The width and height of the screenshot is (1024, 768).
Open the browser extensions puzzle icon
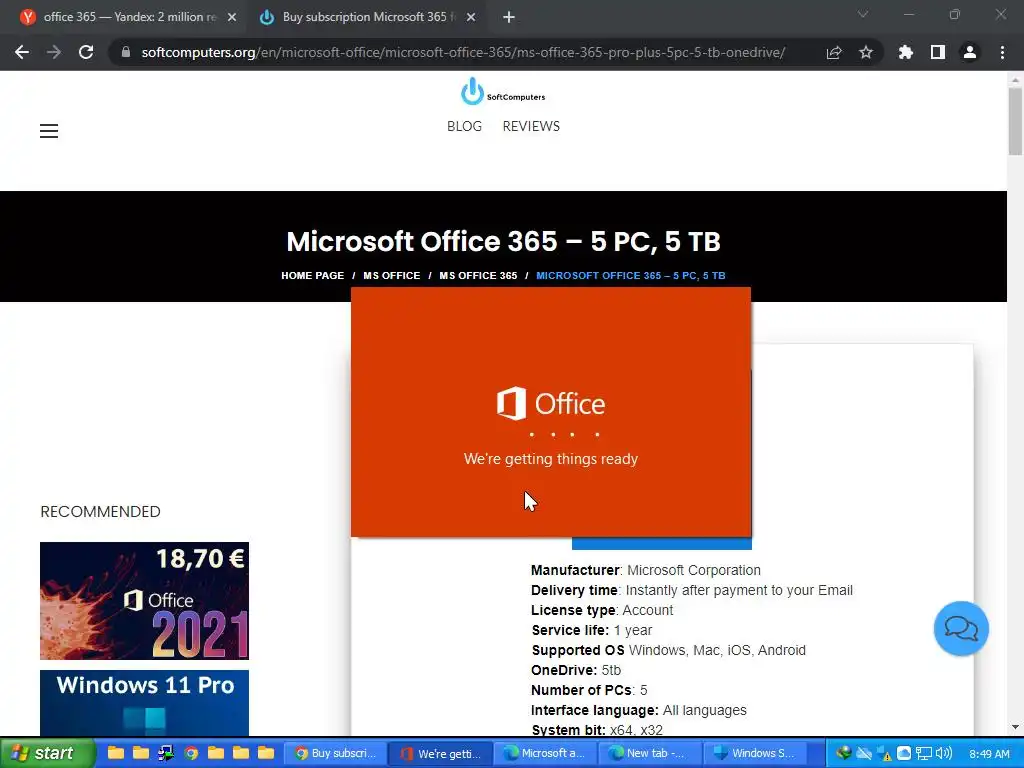click(x=906, y=52)
